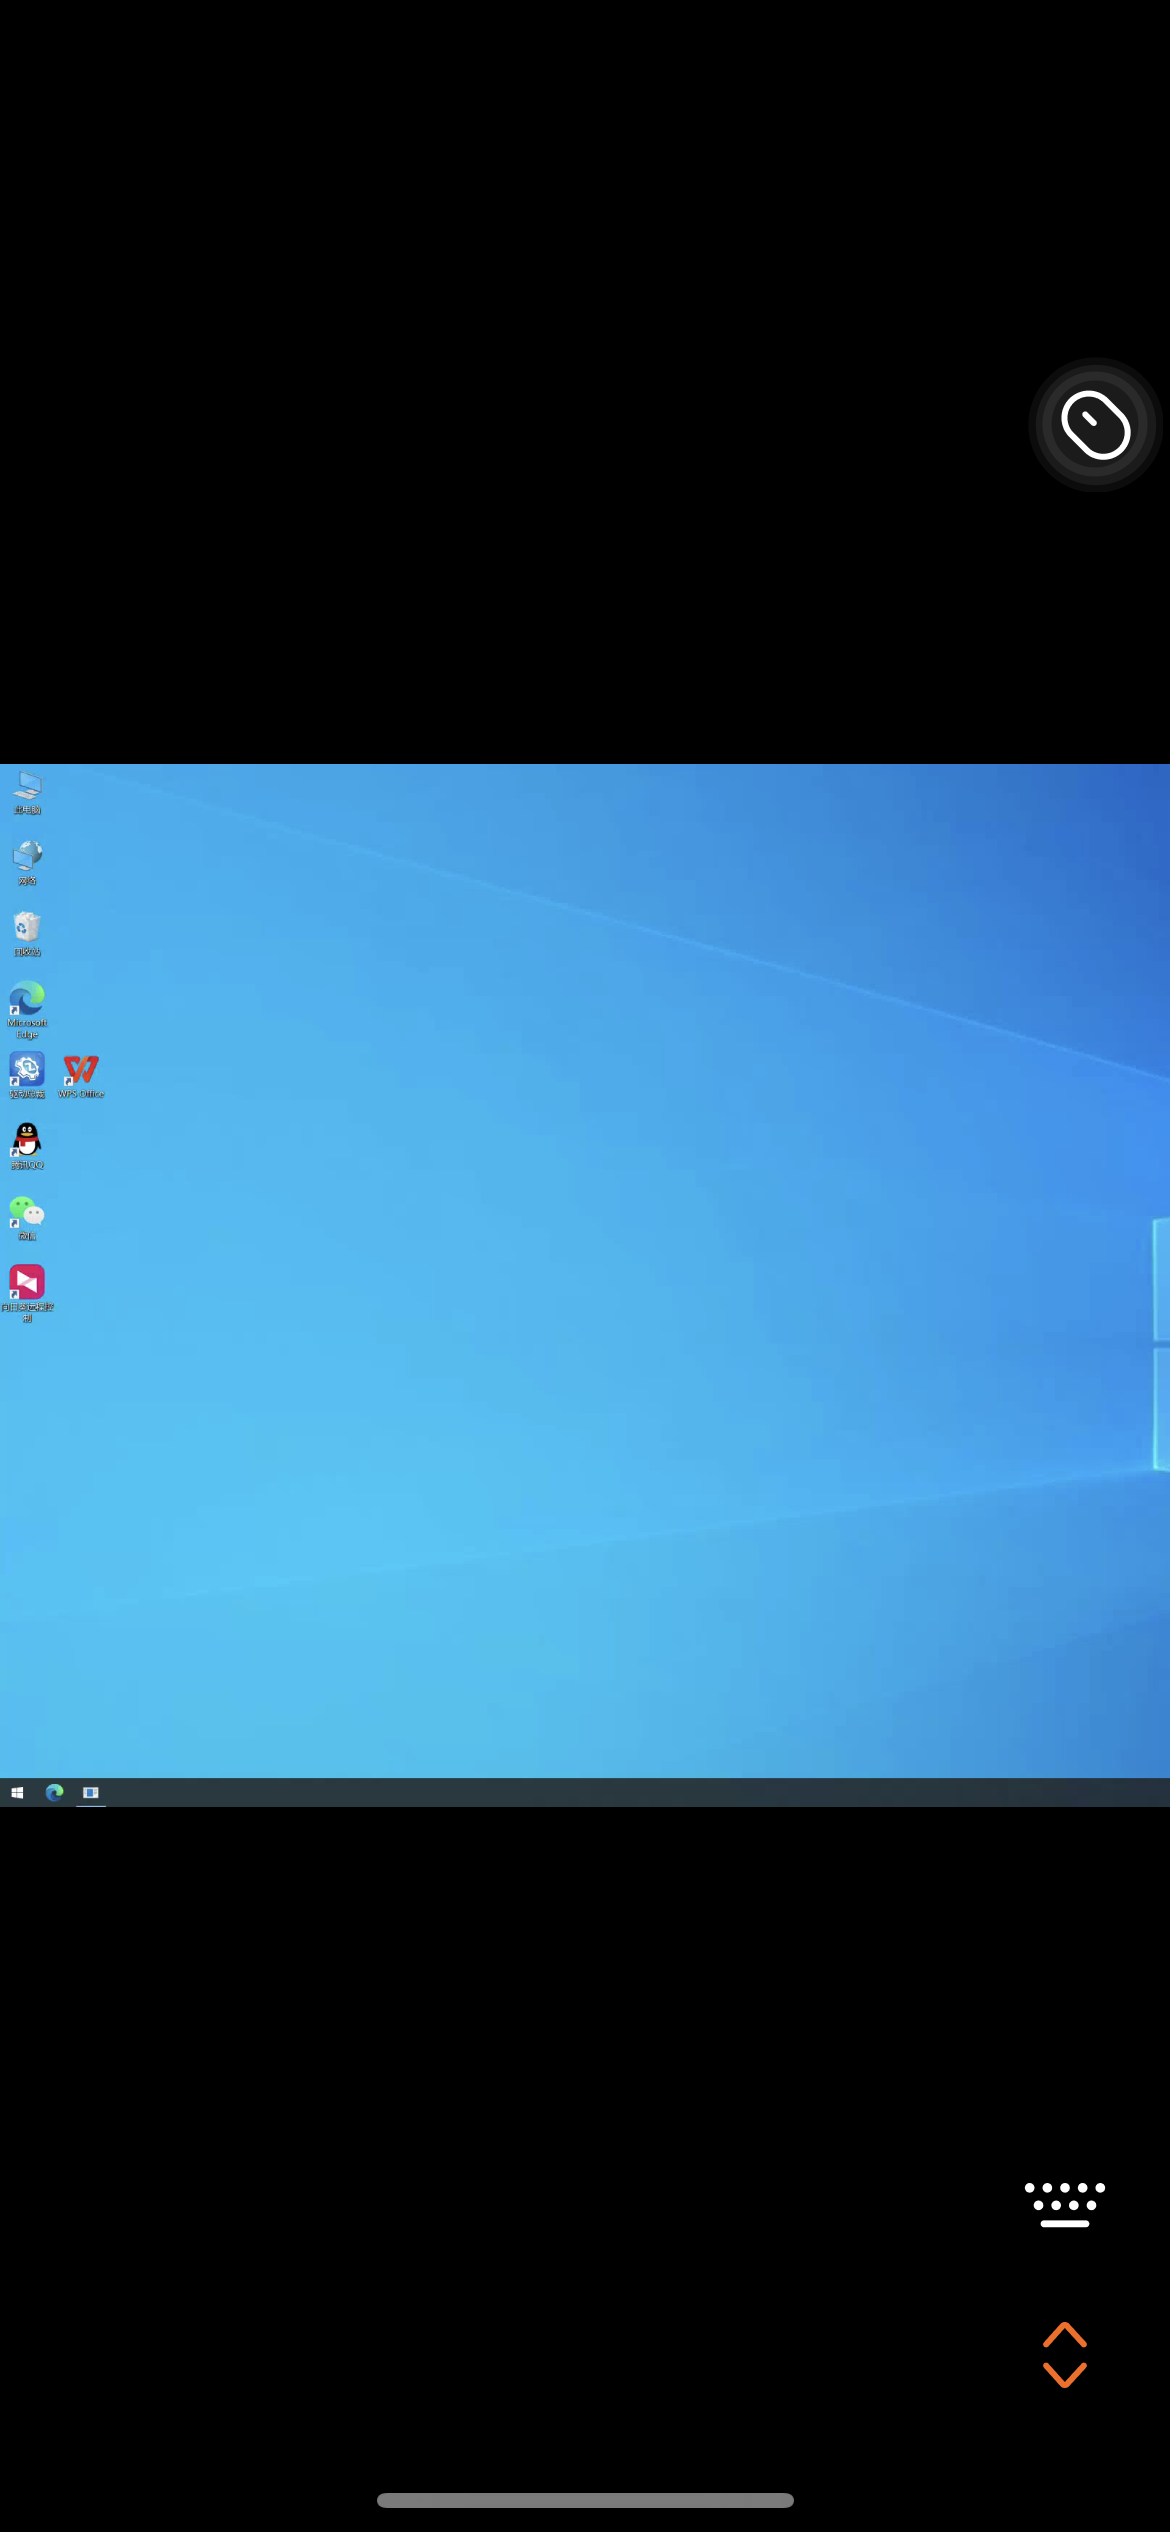Open the Network (网络) desktop icon
Image resolution: width=1170 pixels, height=2532 pixels.
tap(27, 860)
